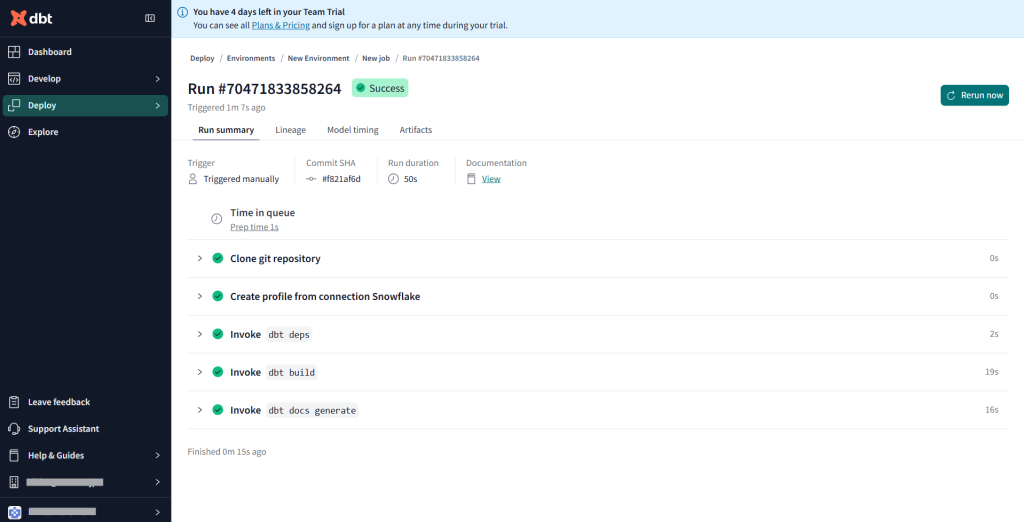Go to the Deploy breadcrumb
The image size is (1024, 522).
202,58
